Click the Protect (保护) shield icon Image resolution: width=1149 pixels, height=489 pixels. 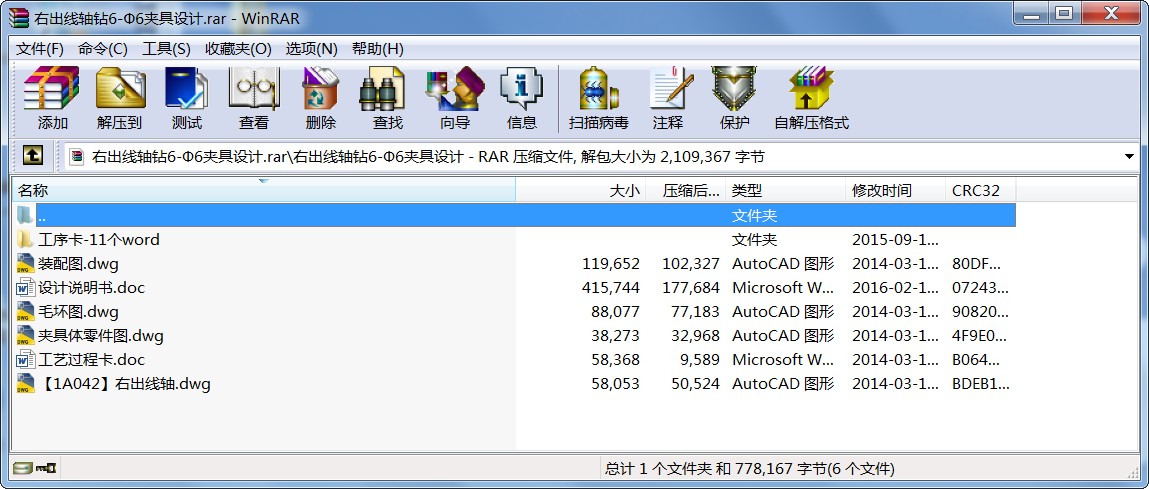click(x=734, y=99)
